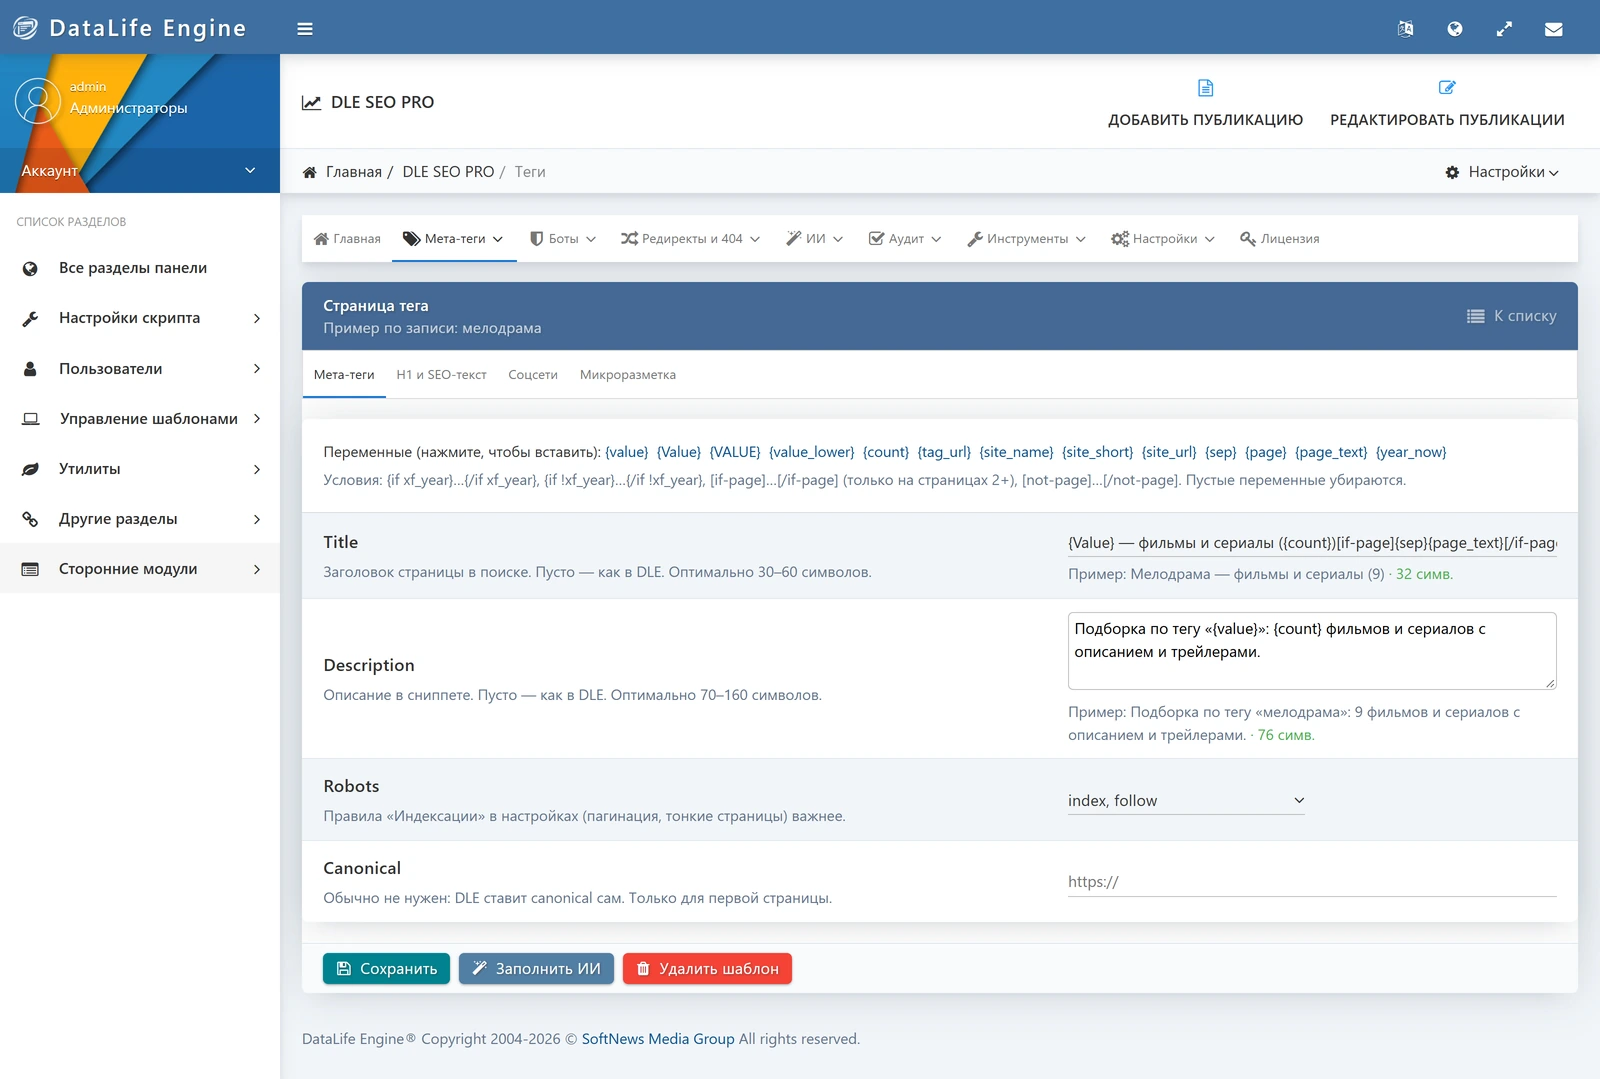
Task: Click the DataLife Engine logo icon
Action: click(25, 28)
